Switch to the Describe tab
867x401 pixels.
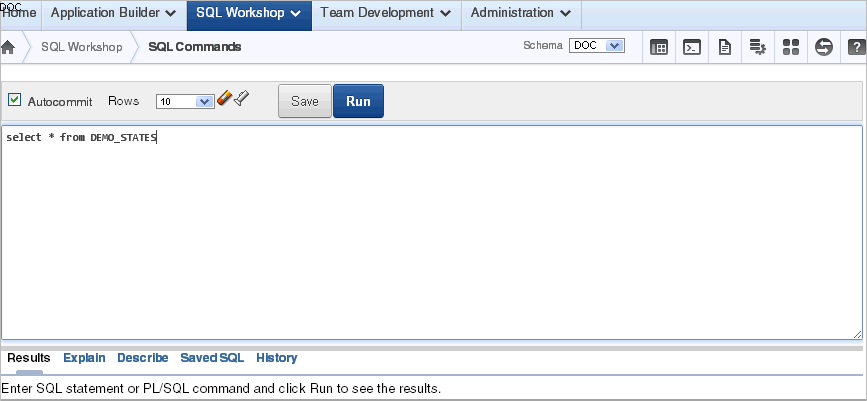point(143,358)
